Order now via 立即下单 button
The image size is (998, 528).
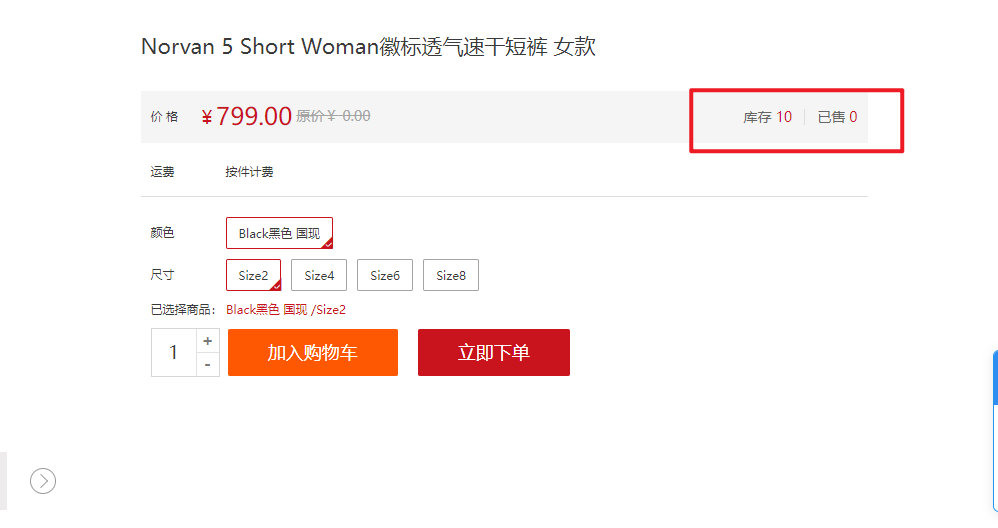[x=494, y=352]
